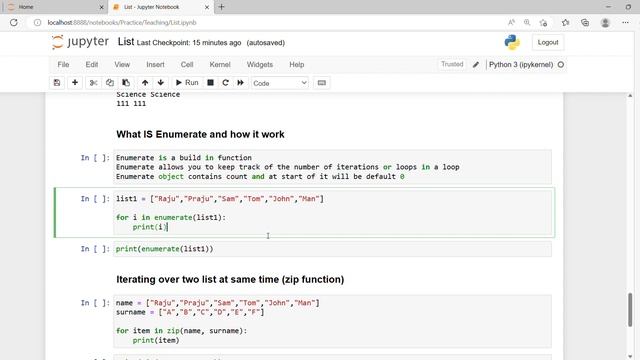Image resolution: width=640 pixels, height=360 pixels.
Task: Paste cells below icon
Action: pos(126,83)
